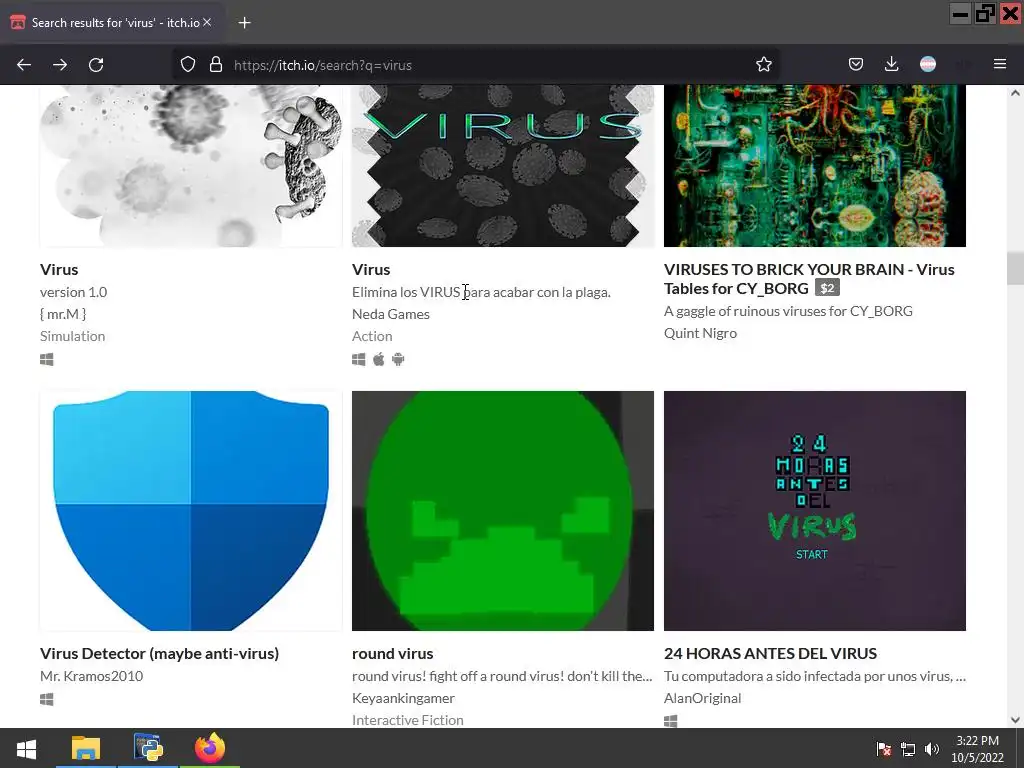Image resolution: width=1024 pixels, height=768 pixels.
Task: Open the green round virus thumbnail
Action: [503, 511]
